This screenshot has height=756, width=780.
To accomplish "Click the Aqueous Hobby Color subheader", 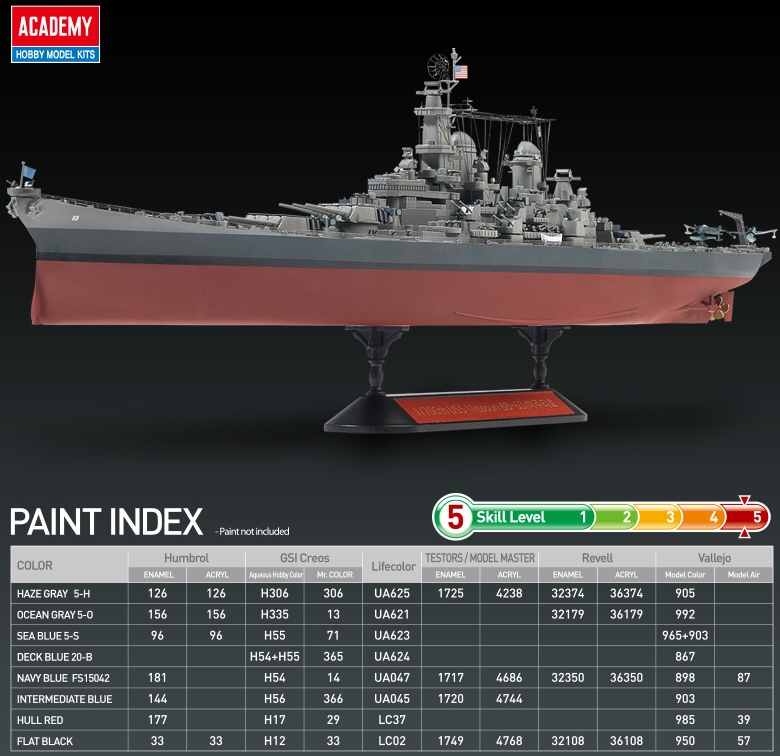I will pyautogui.click(x=276, y=574).
